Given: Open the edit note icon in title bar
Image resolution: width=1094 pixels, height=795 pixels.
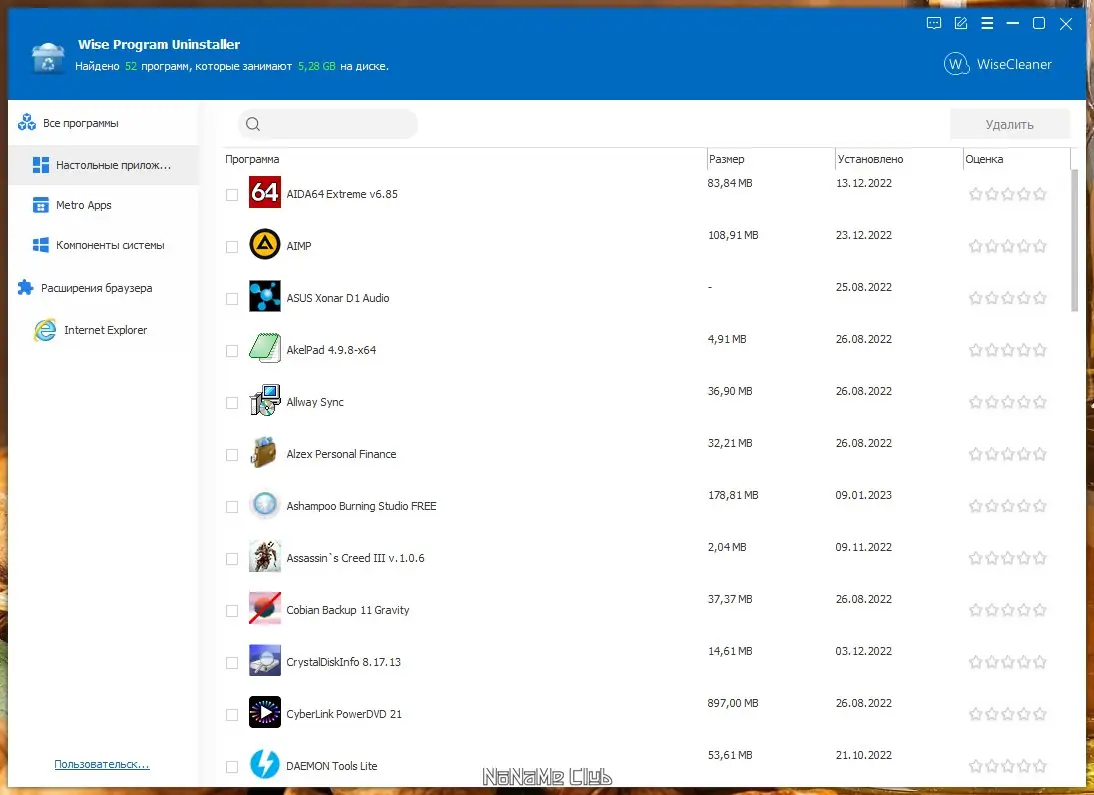Looking at the screenshot, I should click(x=961, y=23).
